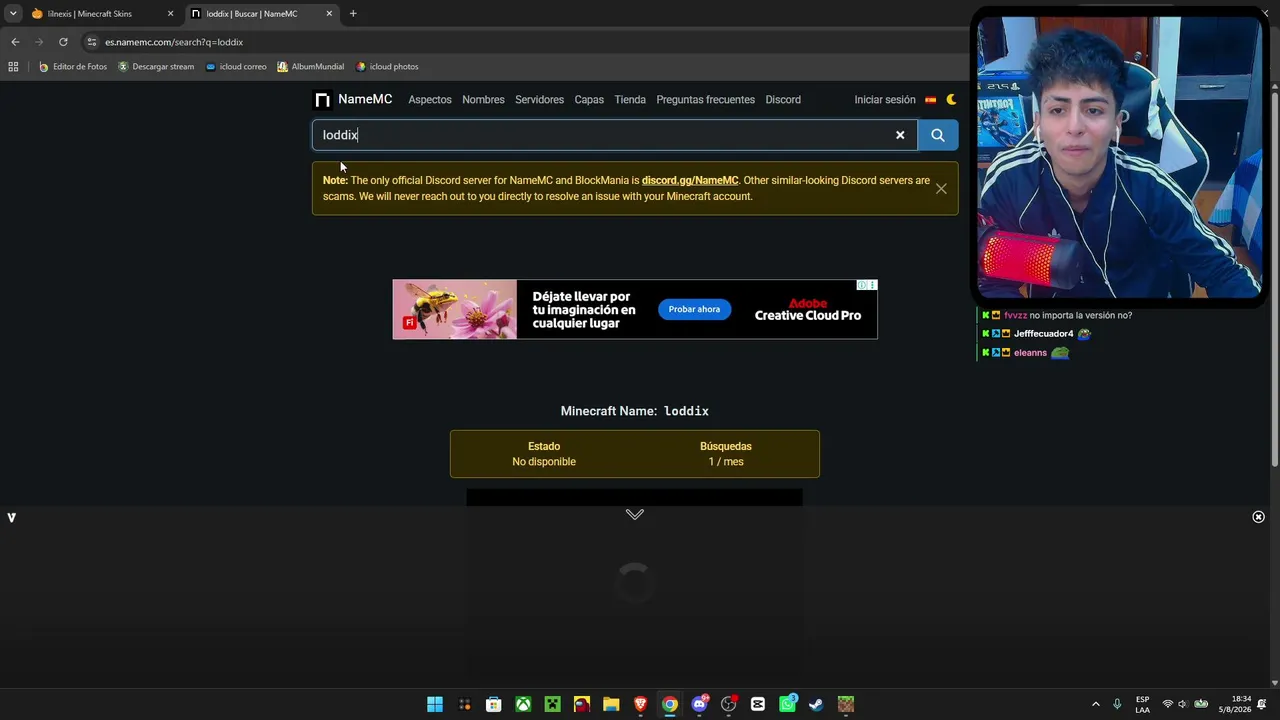
Task: Open icloud photos bookmark
Action: 387,67
